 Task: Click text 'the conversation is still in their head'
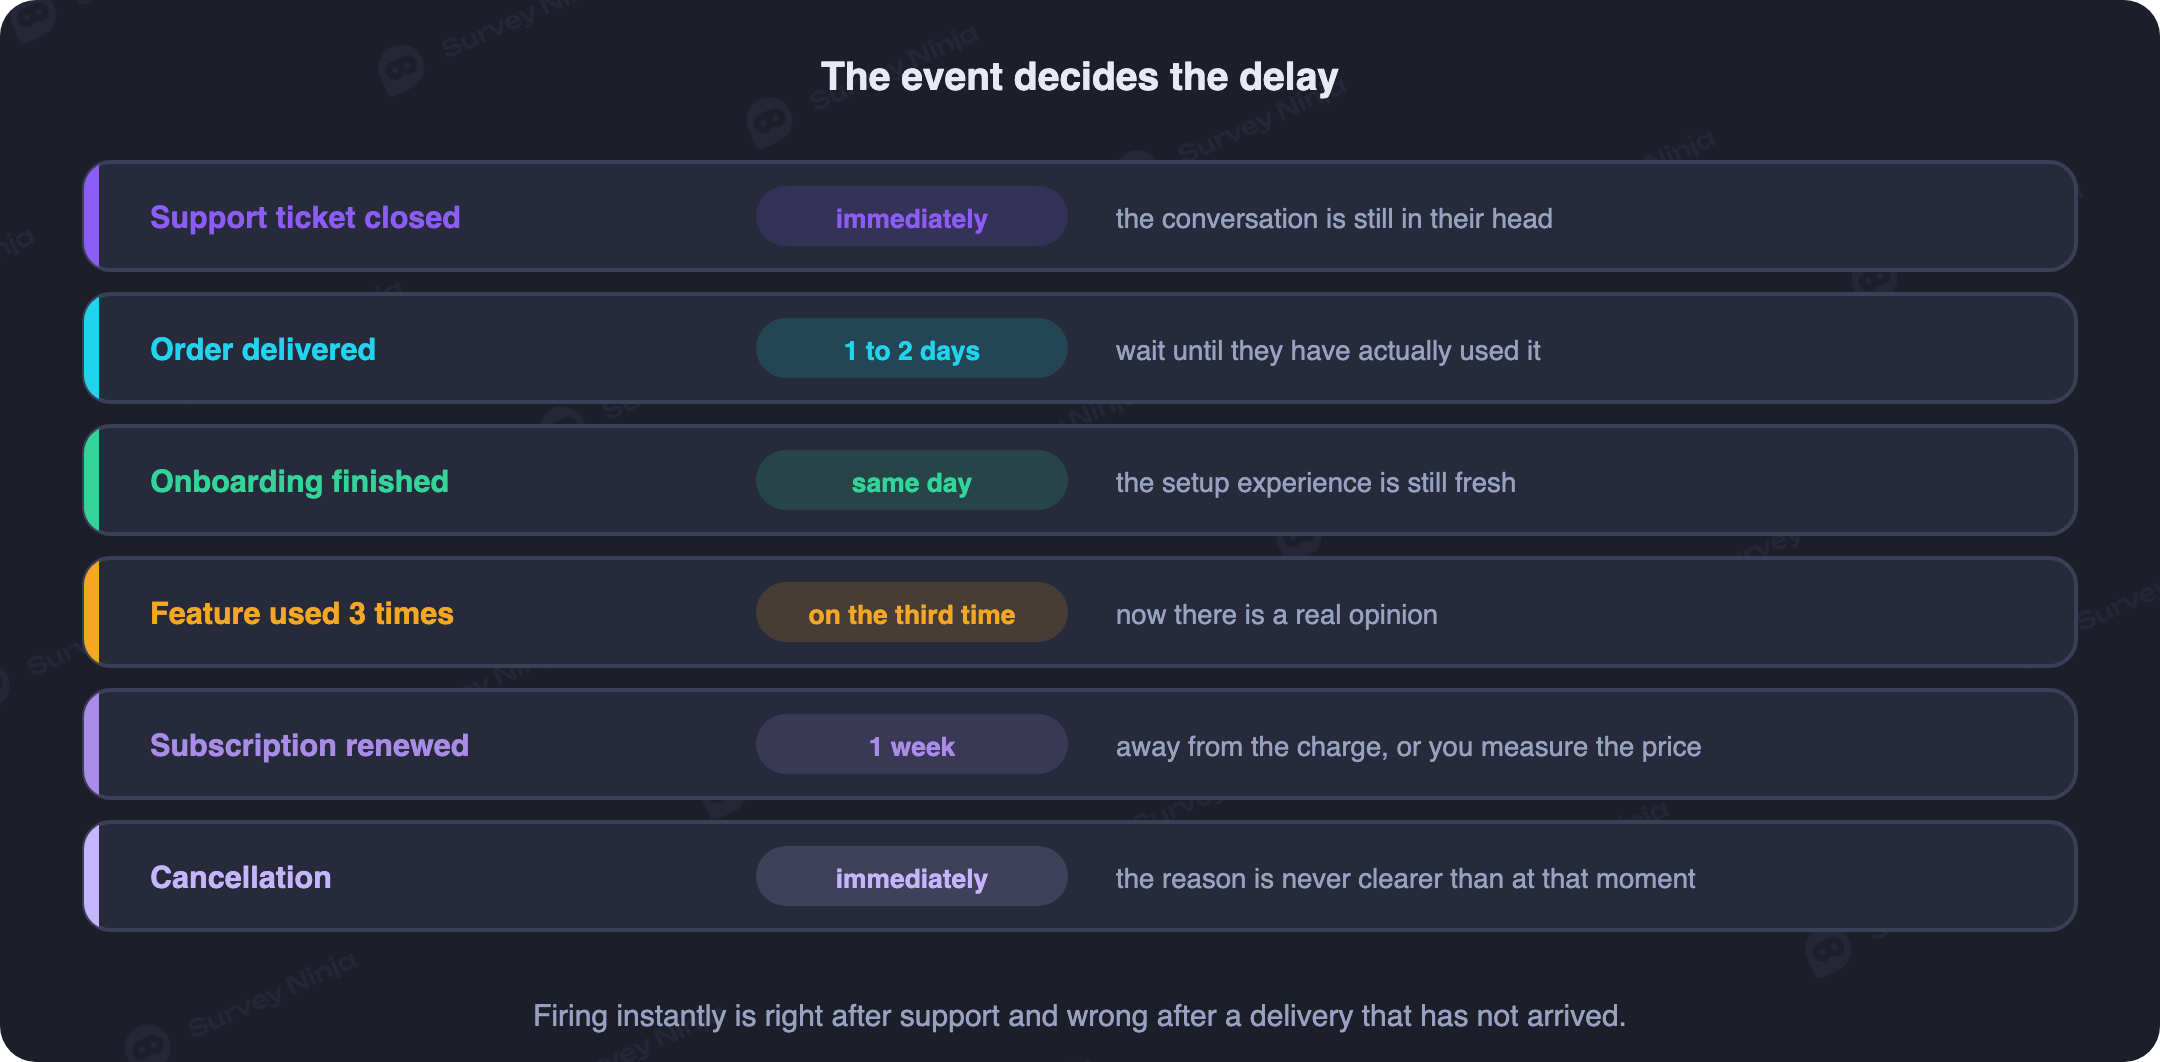[x=1334, y=219]
